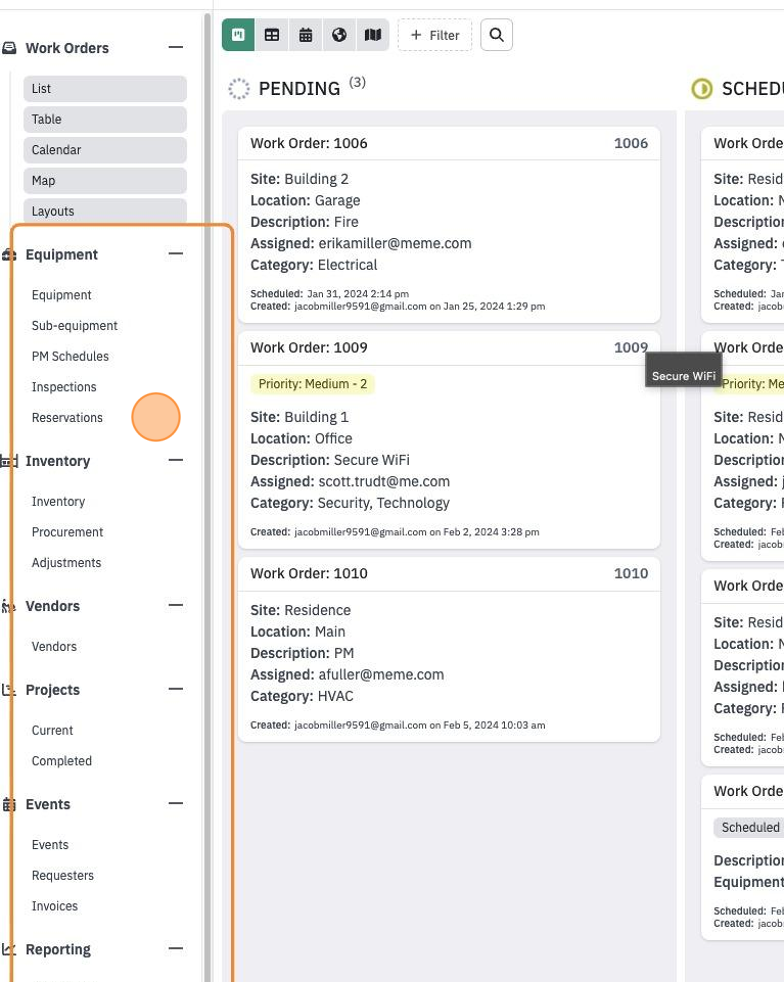The image size is (784, 982).
Task: Click Category: HVAC text
Action: tap(302, 696)
